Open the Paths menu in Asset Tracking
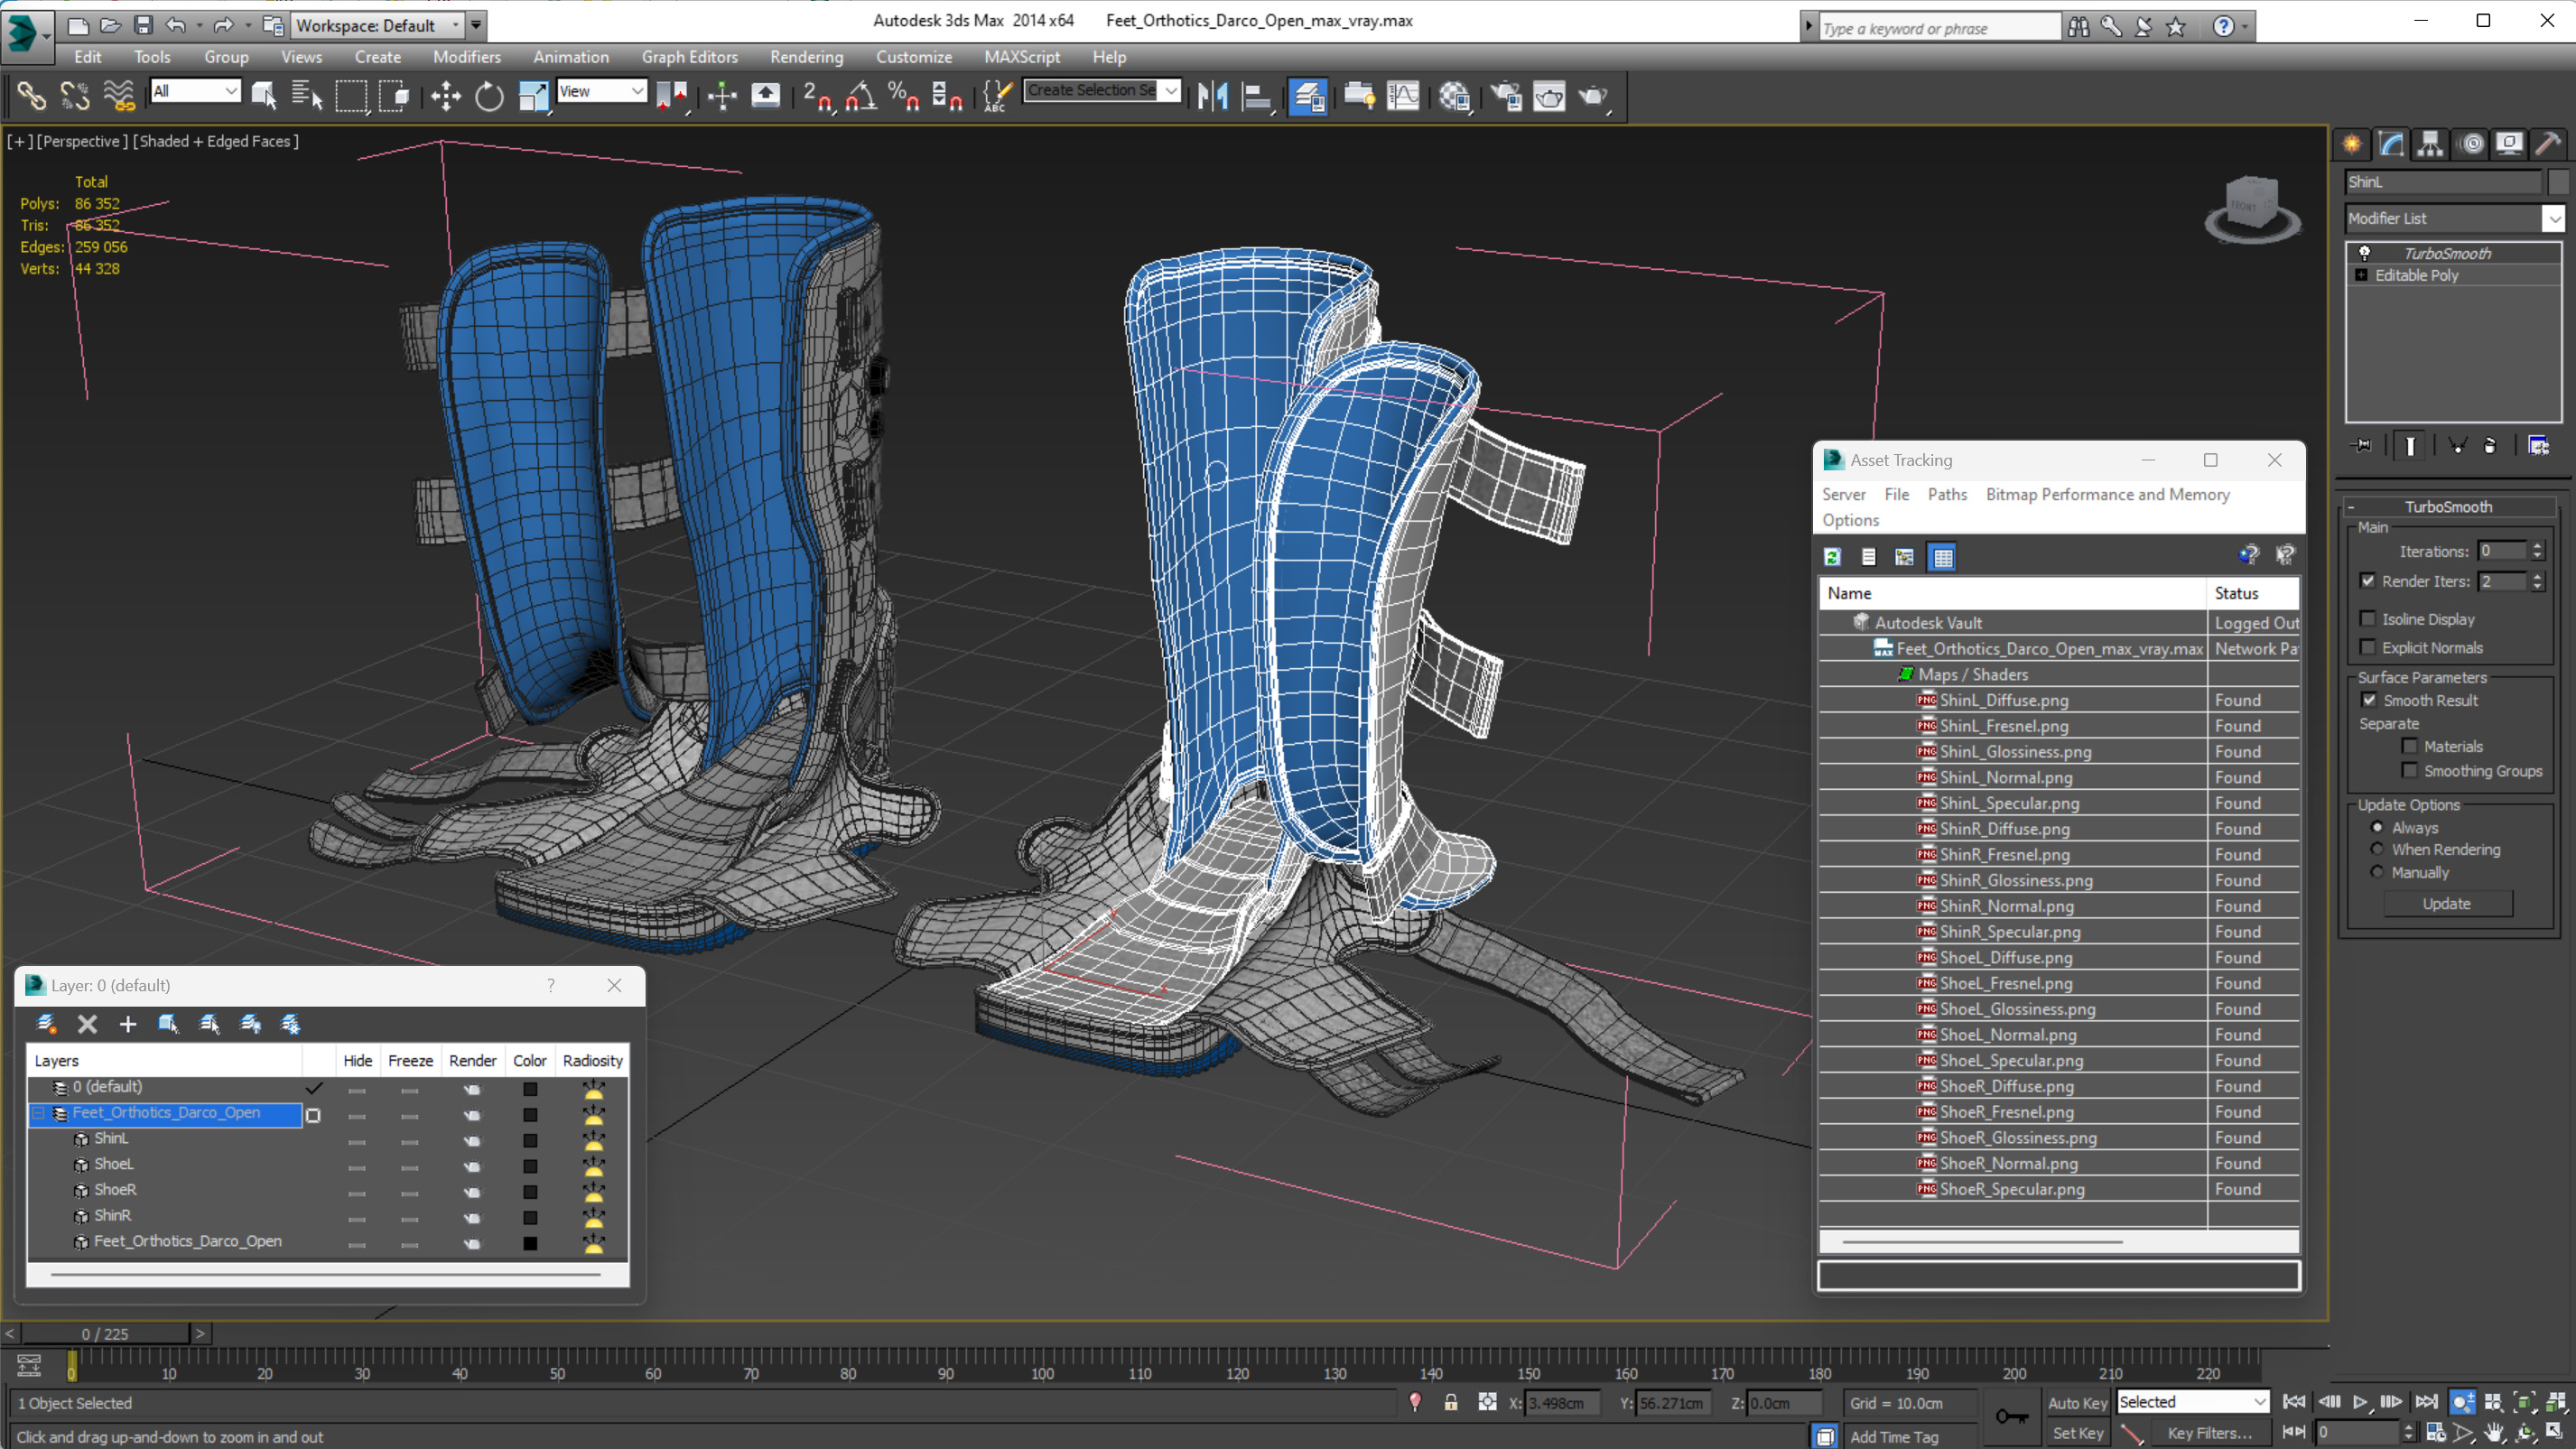This screenshot has height=1449, width=2576. coord(1946,494)
